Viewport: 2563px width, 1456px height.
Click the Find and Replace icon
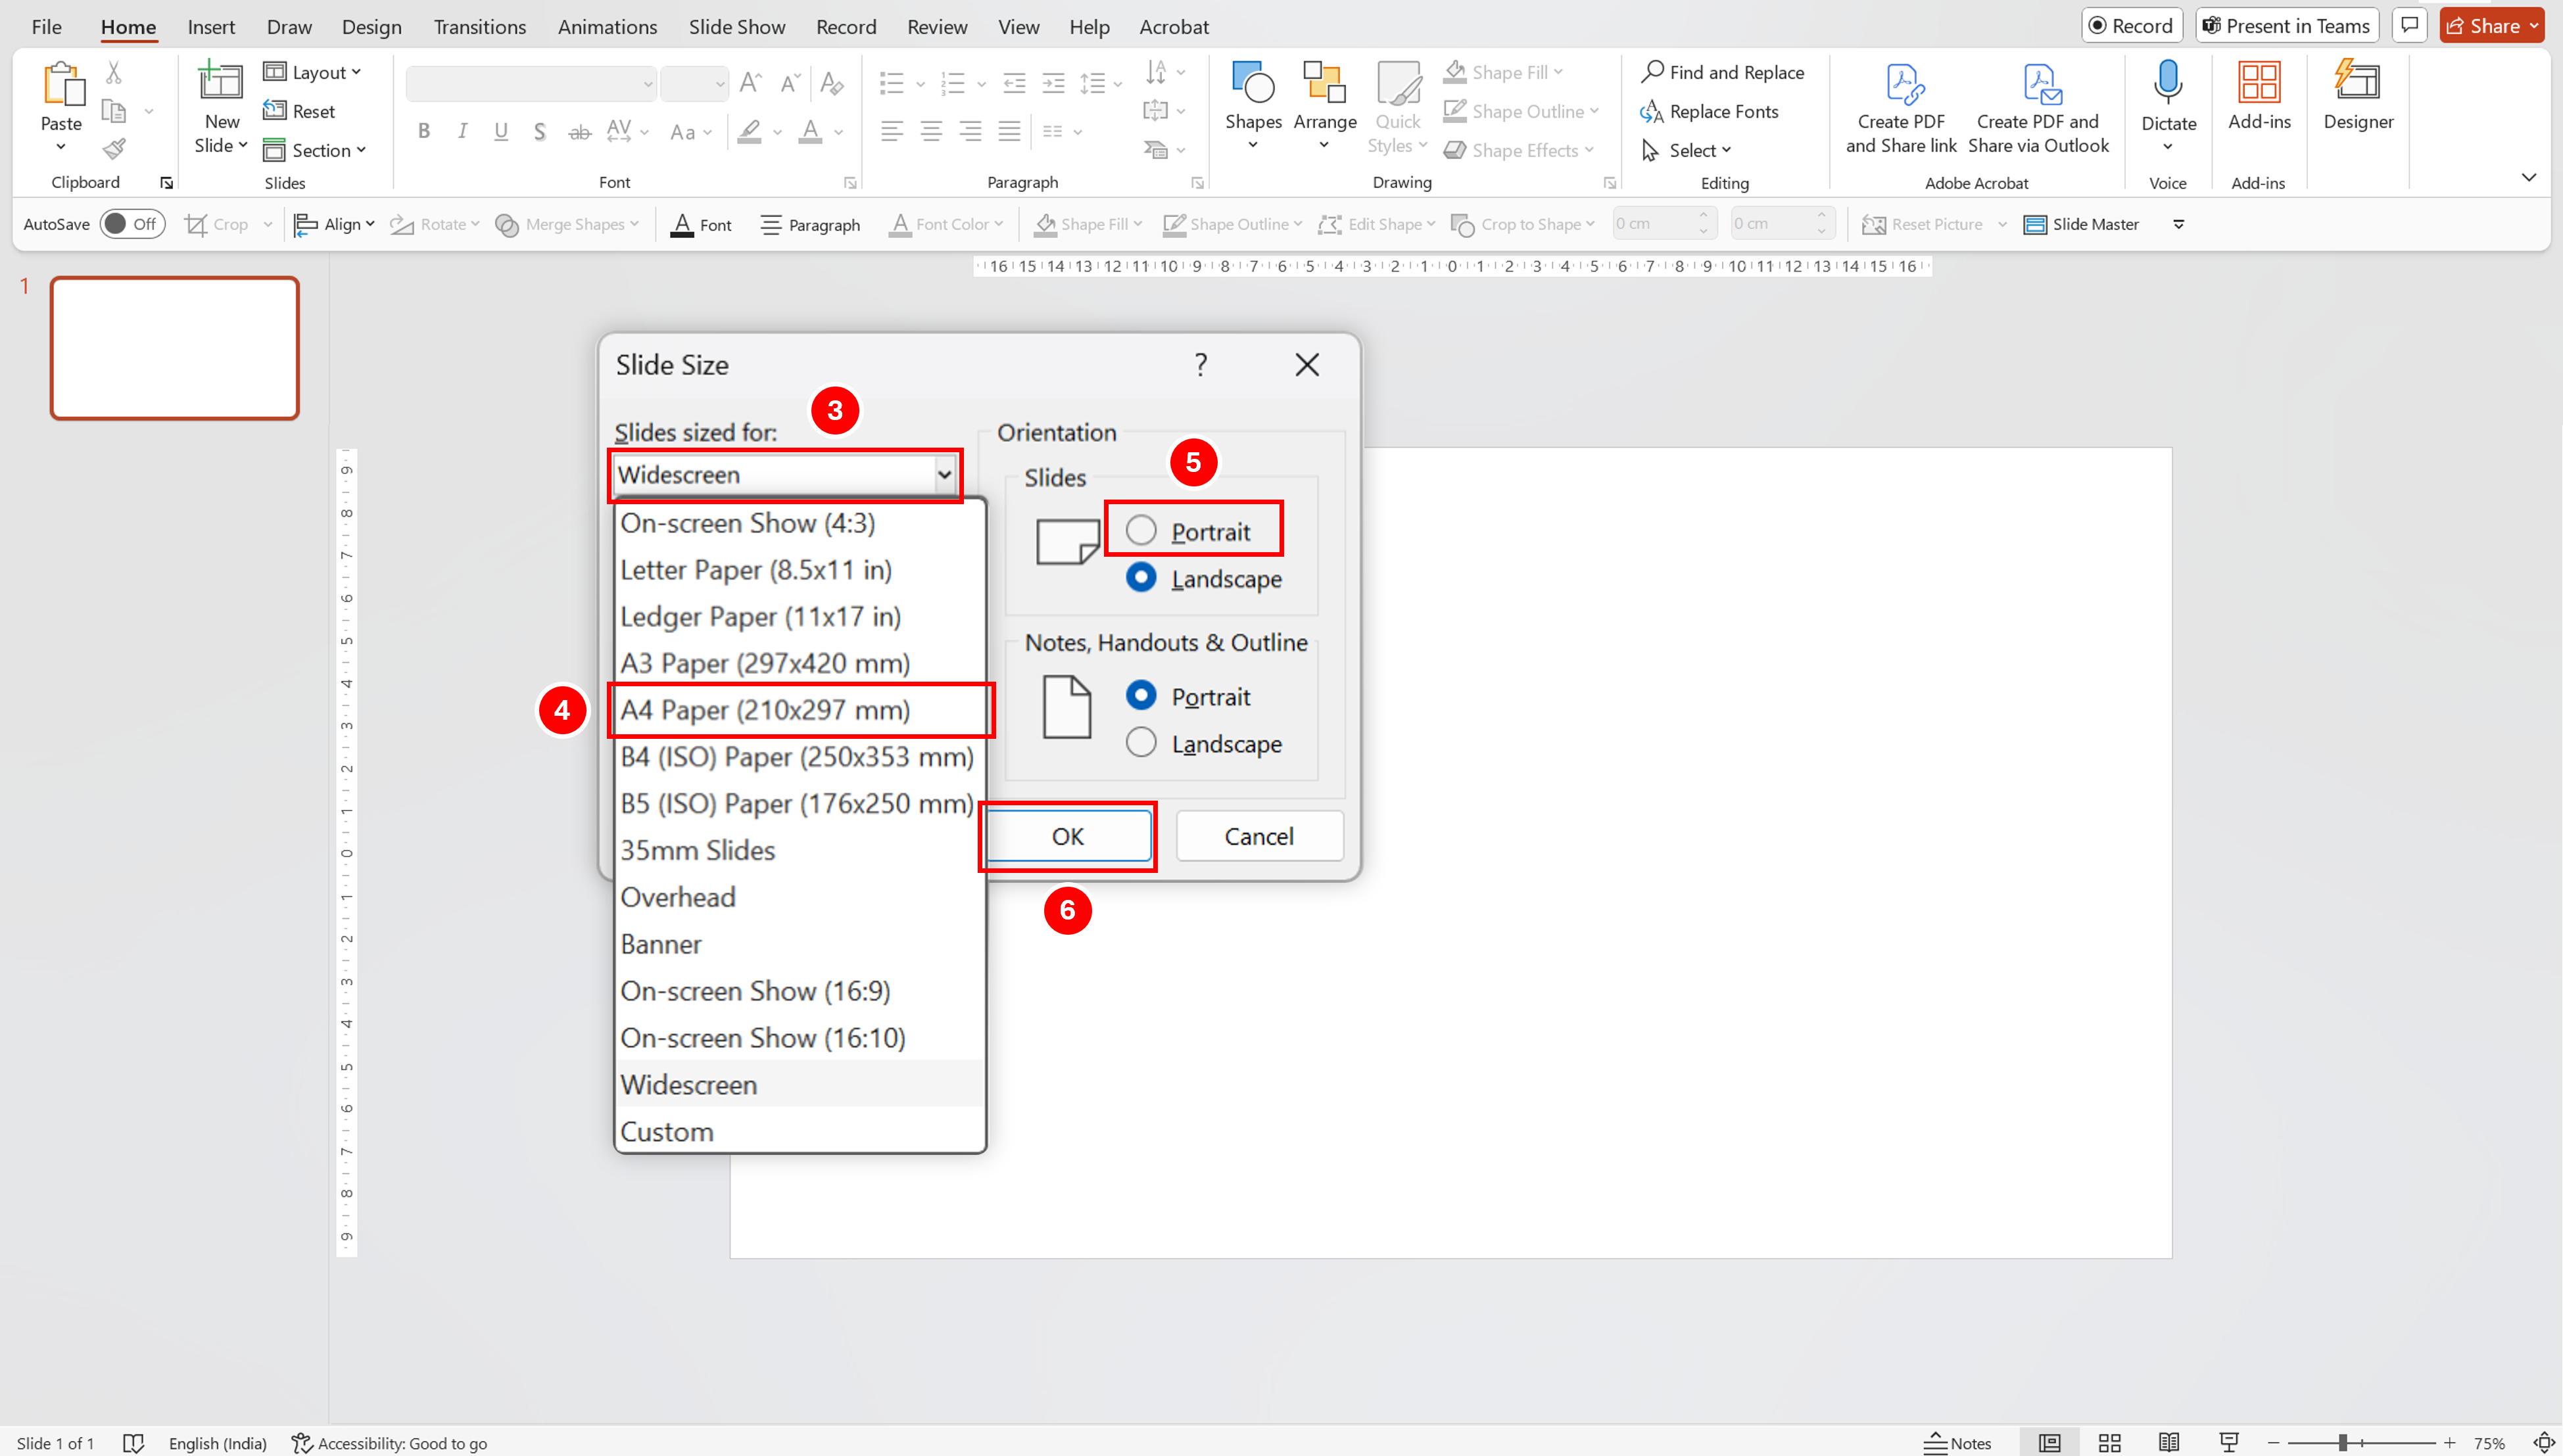coord(1652,72)
